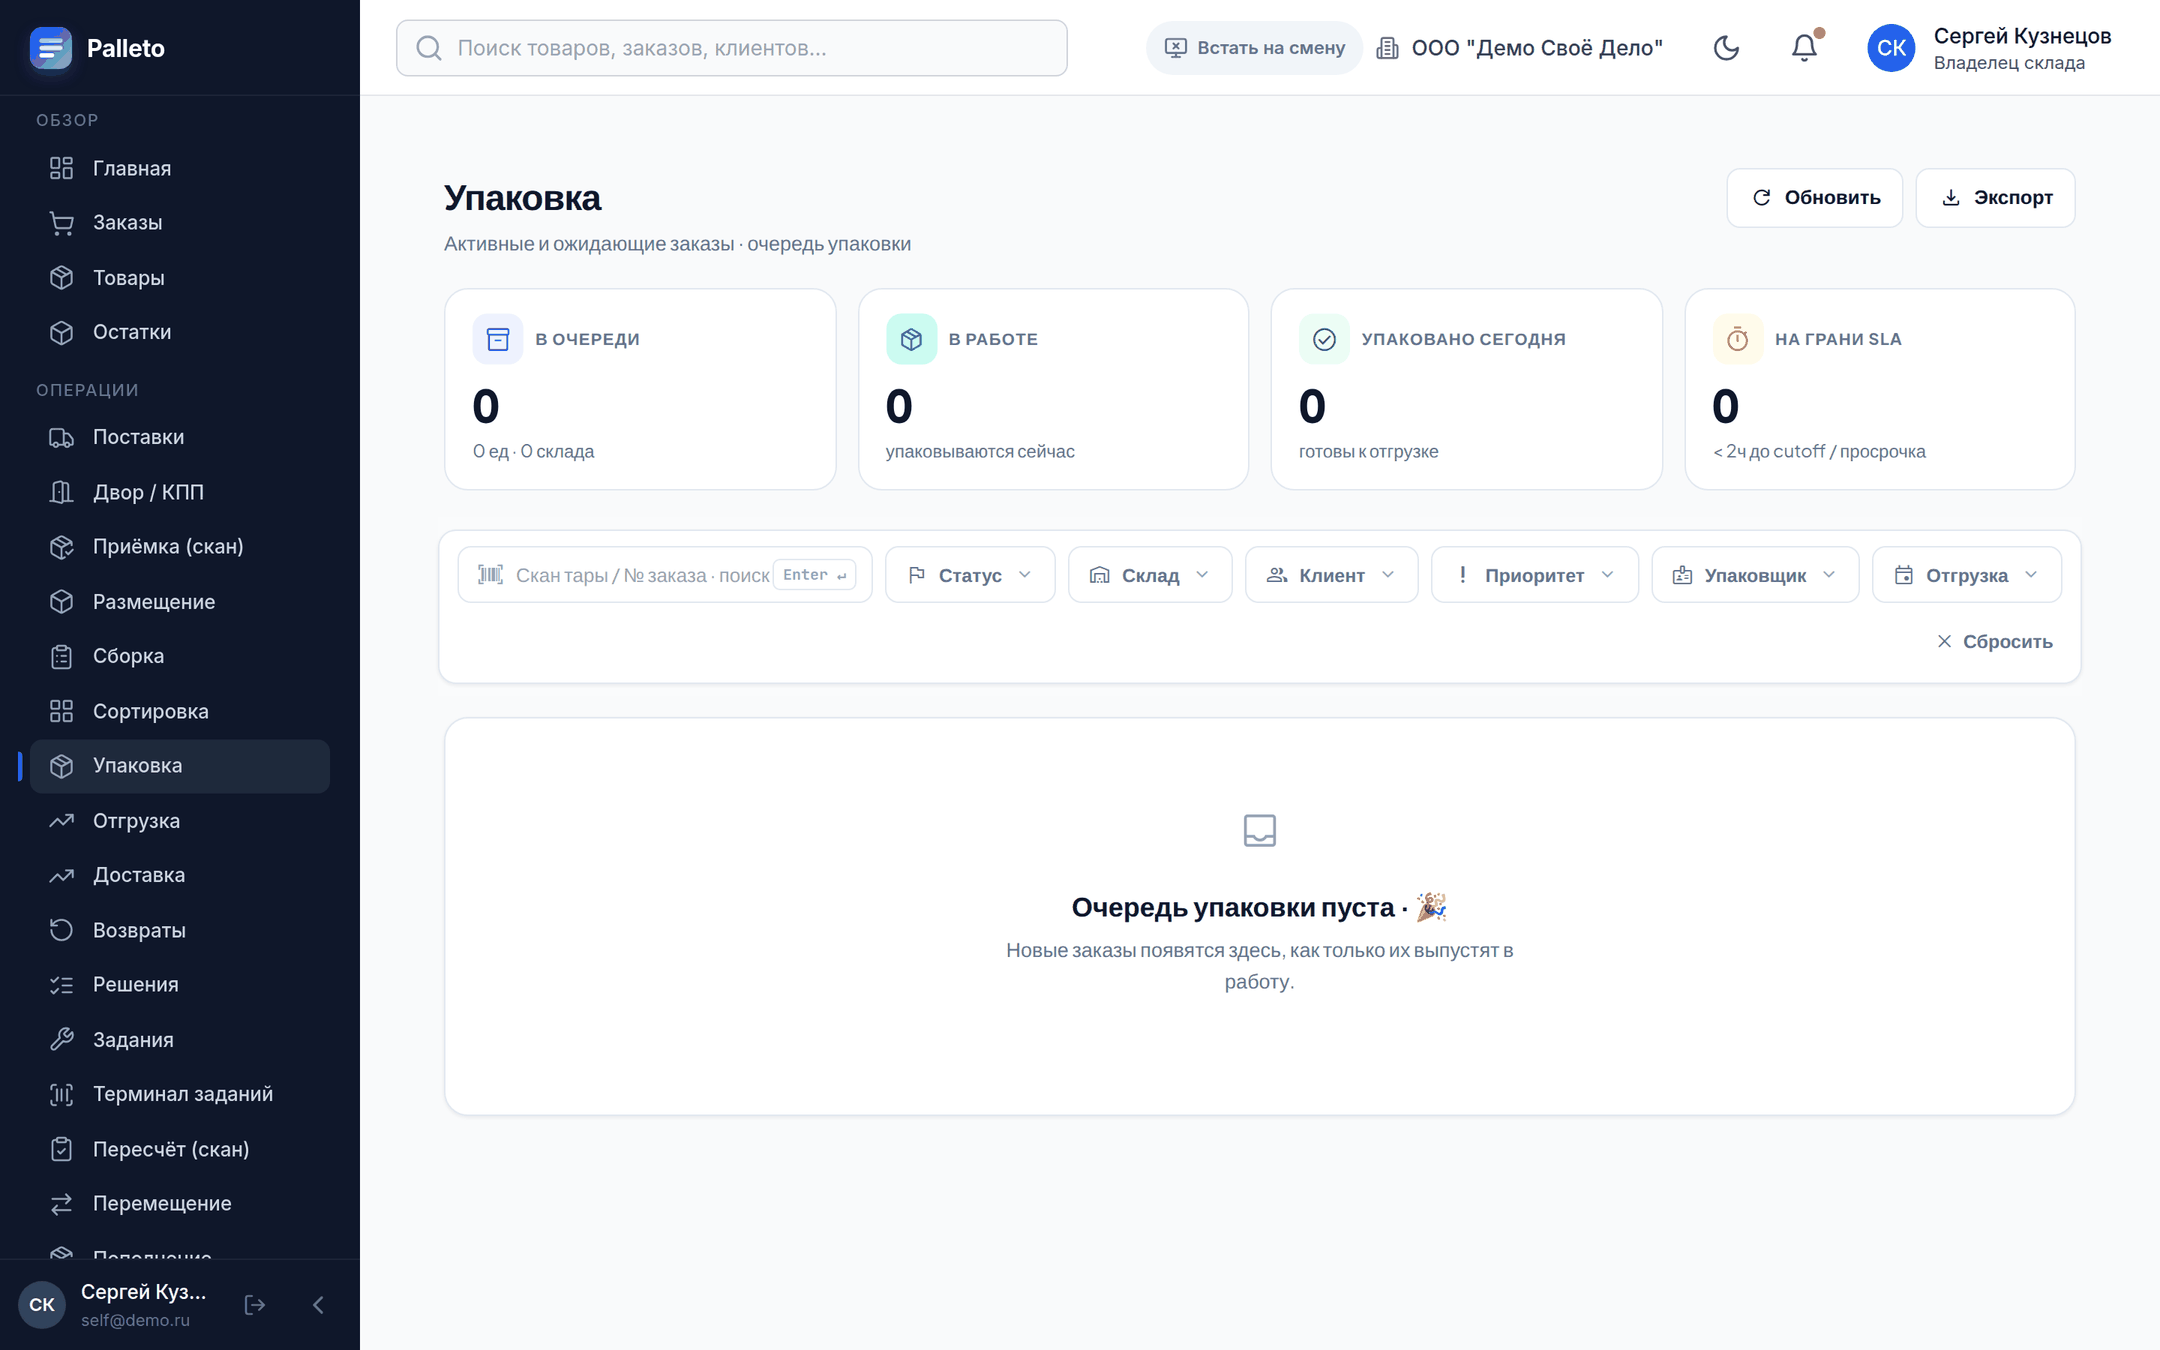The height and width of the screenshot is (1350, 2160).
Task: Open Пересчёт (скан) page
Action: pos(180,1149)
